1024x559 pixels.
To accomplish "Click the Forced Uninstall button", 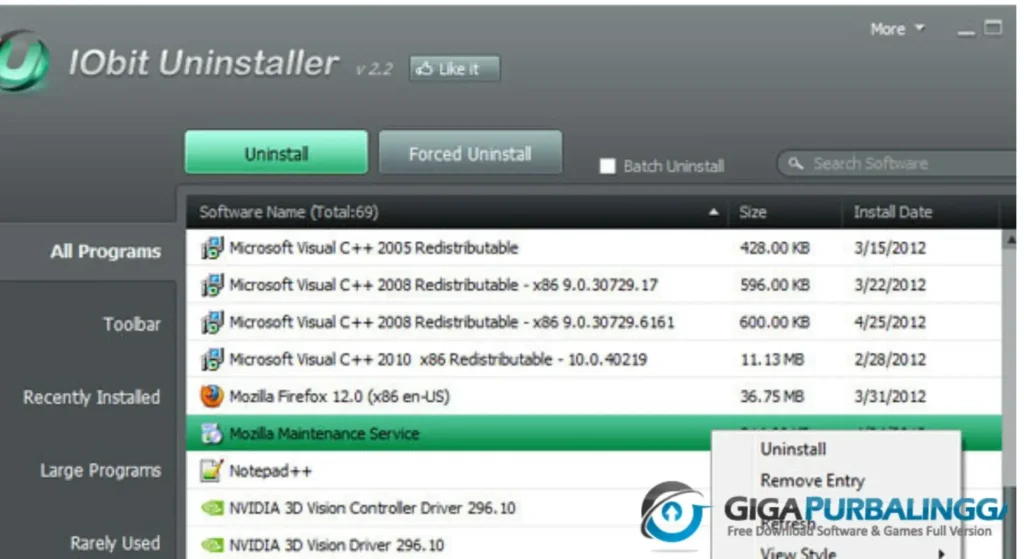I will coord(470,153).
